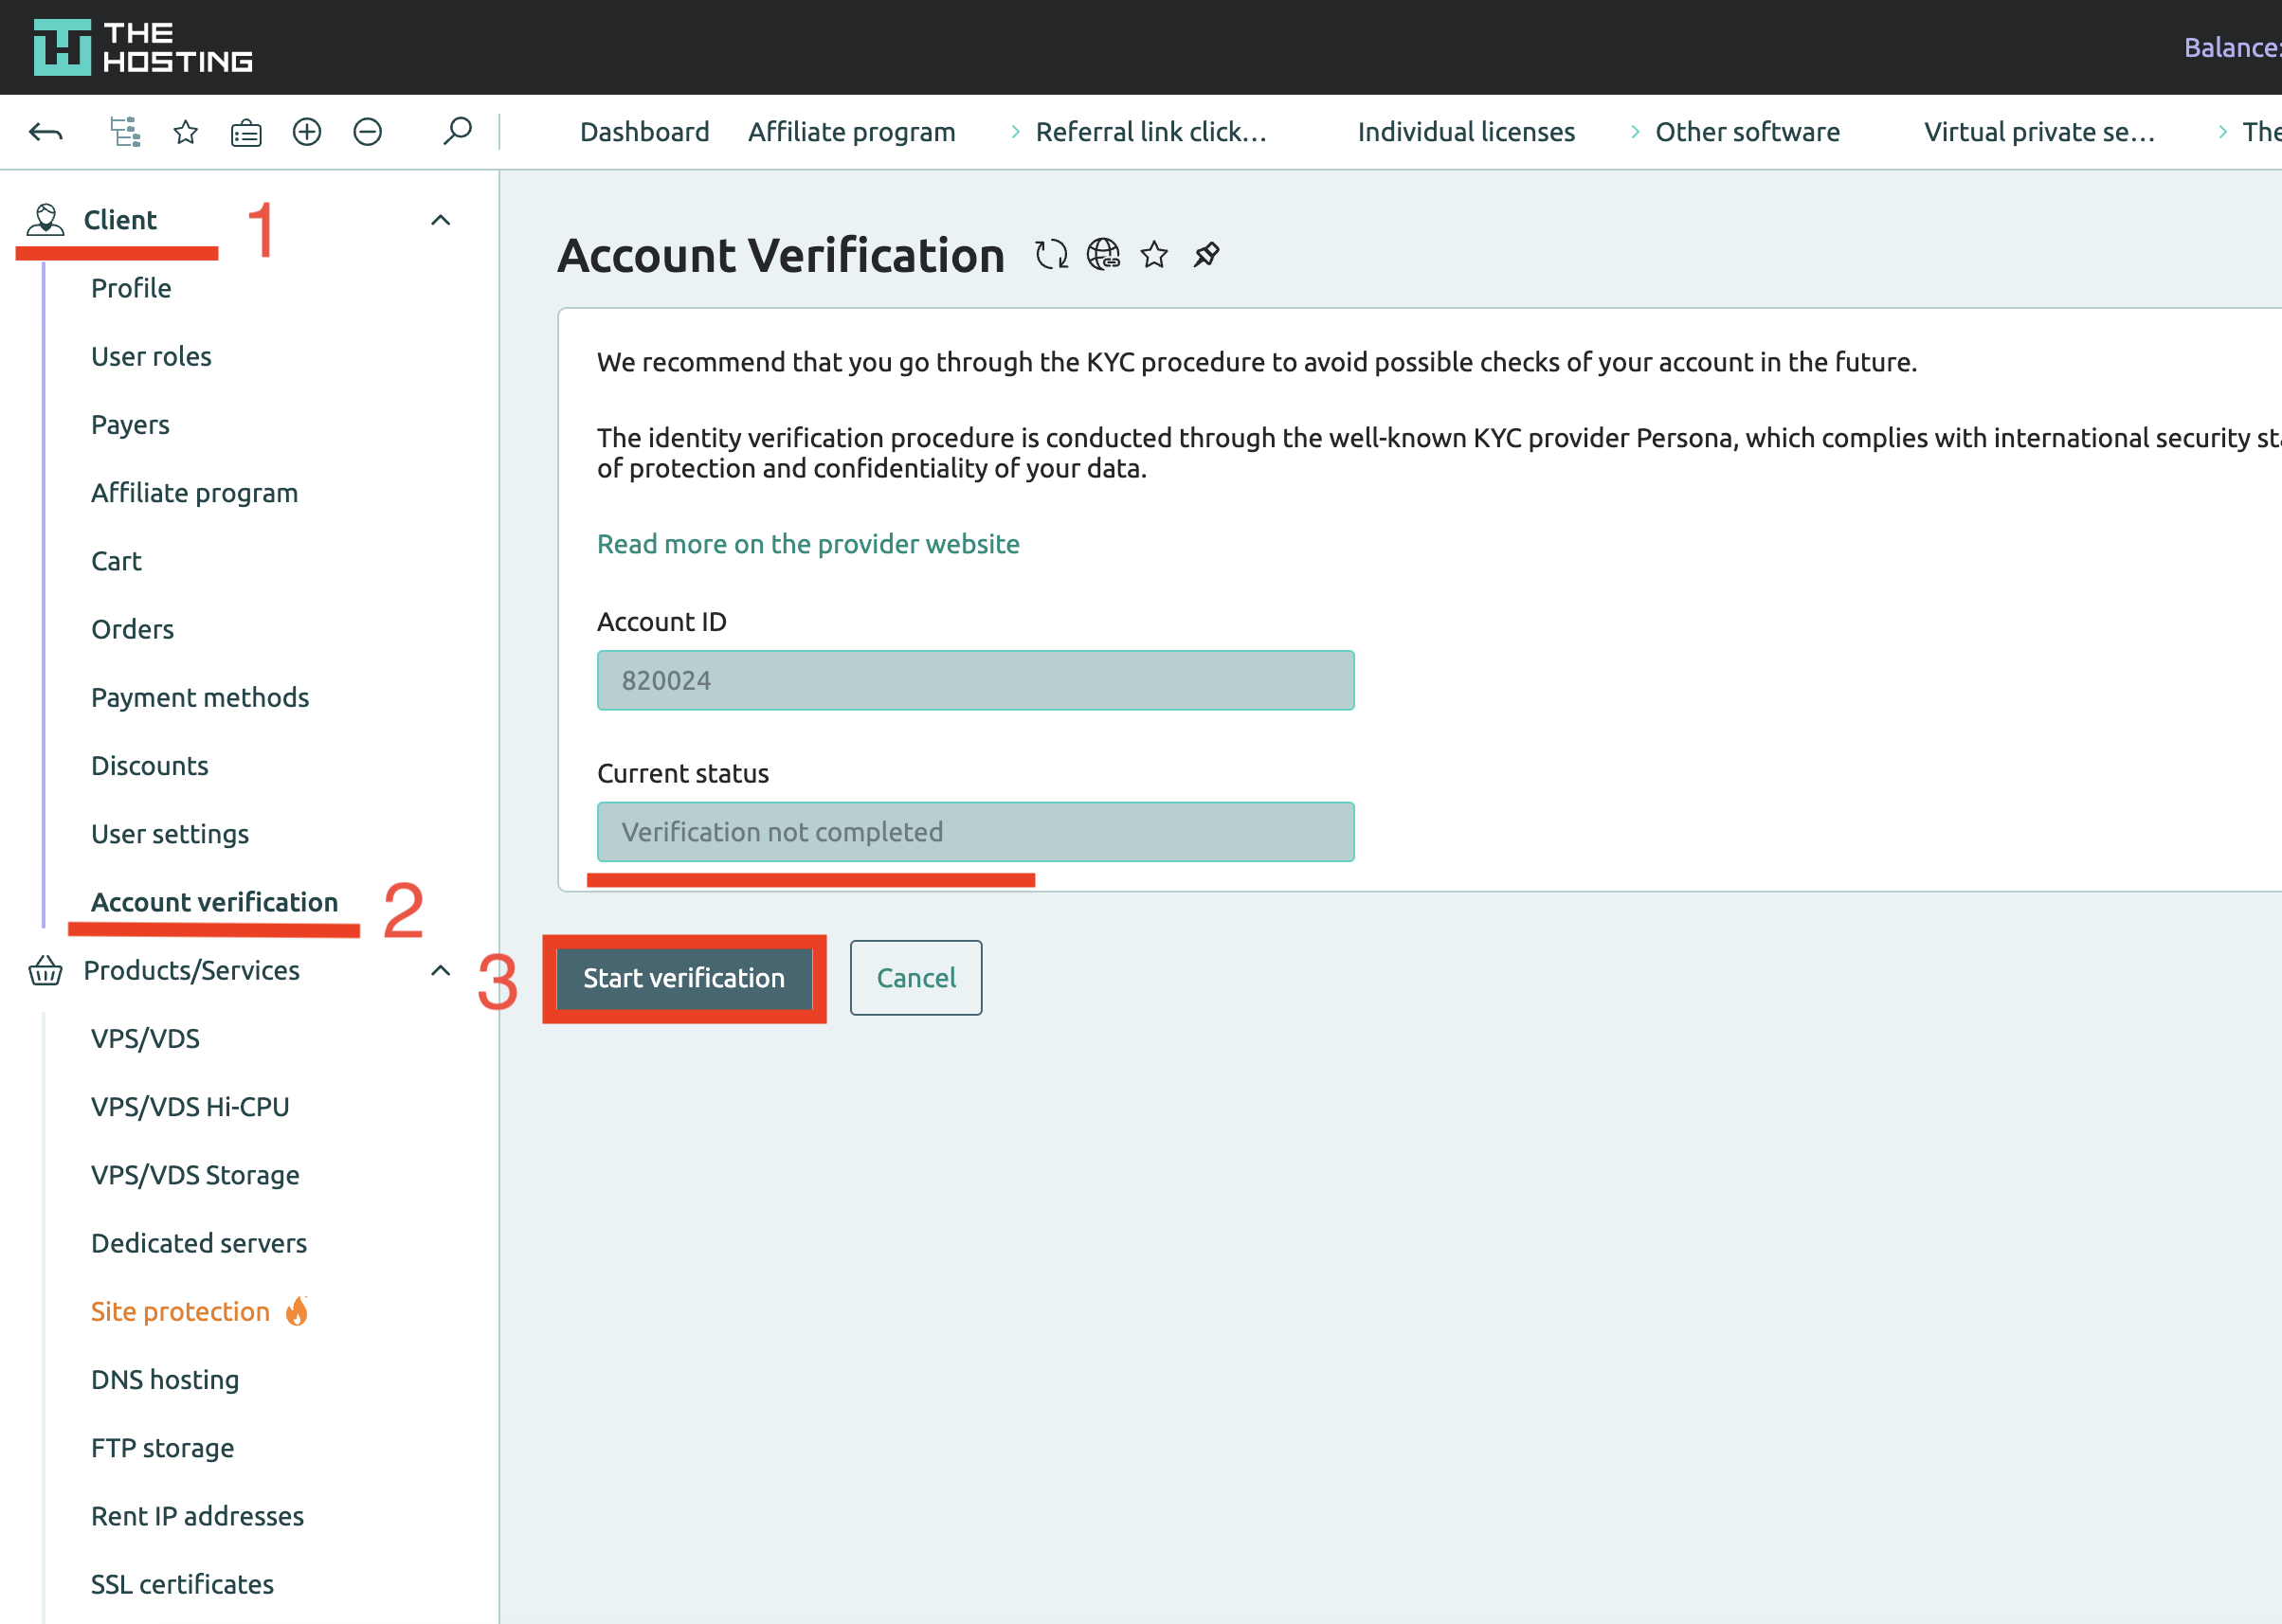Screen dimensions: 2282x1624
Task: Open the Individual licenses tab
Action: pos(1466,132)
